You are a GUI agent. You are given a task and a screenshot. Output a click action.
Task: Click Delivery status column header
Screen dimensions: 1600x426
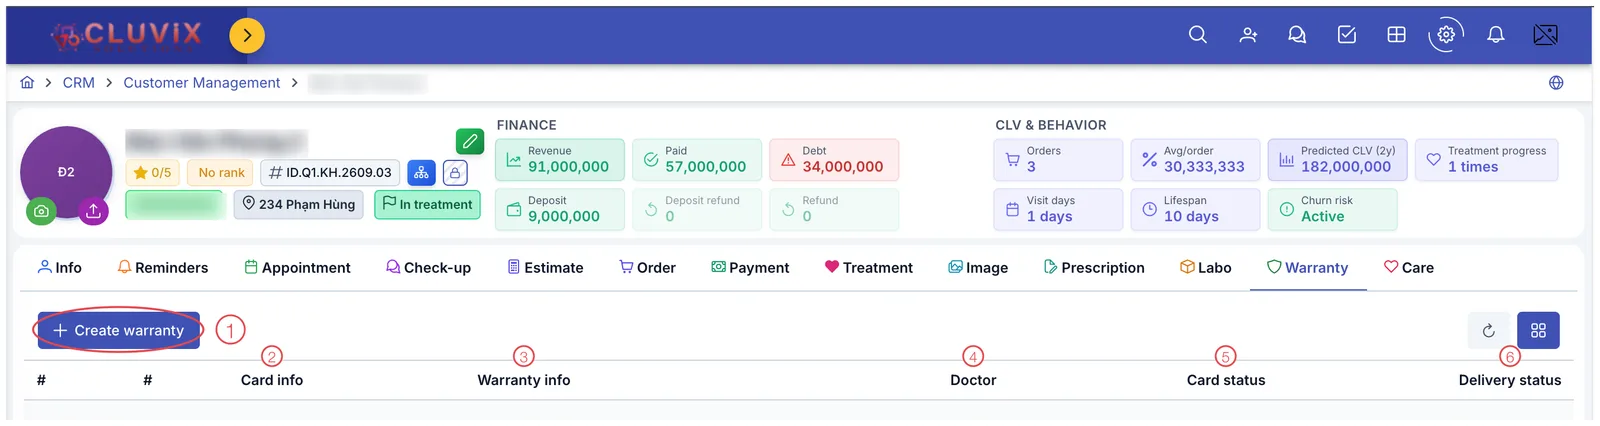pyautogui.click(x=1510, y=380)
